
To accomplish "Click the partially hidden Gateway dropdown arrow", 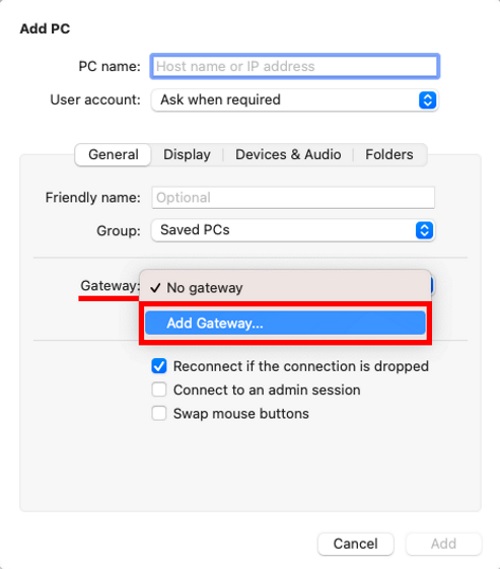I will coord(432,286).
